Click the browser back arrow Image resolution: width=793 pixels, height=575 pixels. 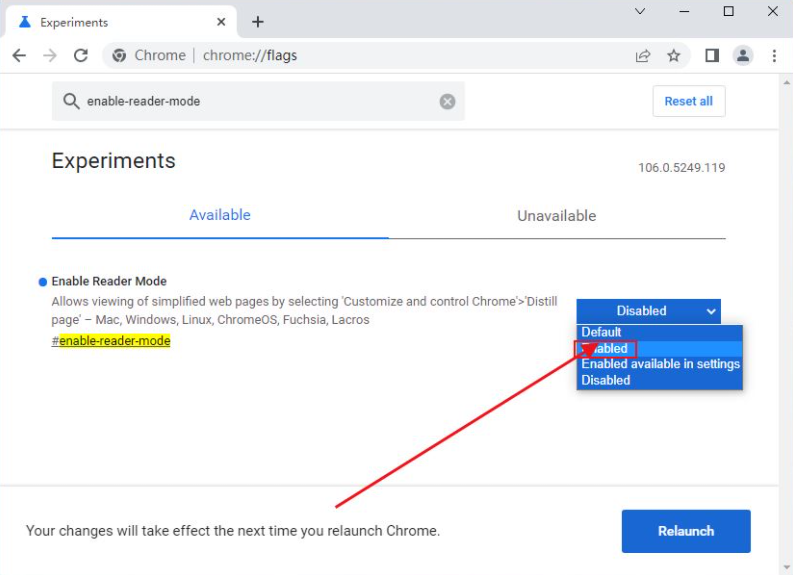click(19, 55)
